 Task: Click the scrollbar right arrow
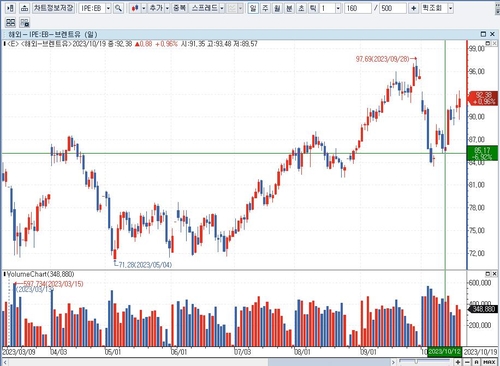[x=393, y=362]
